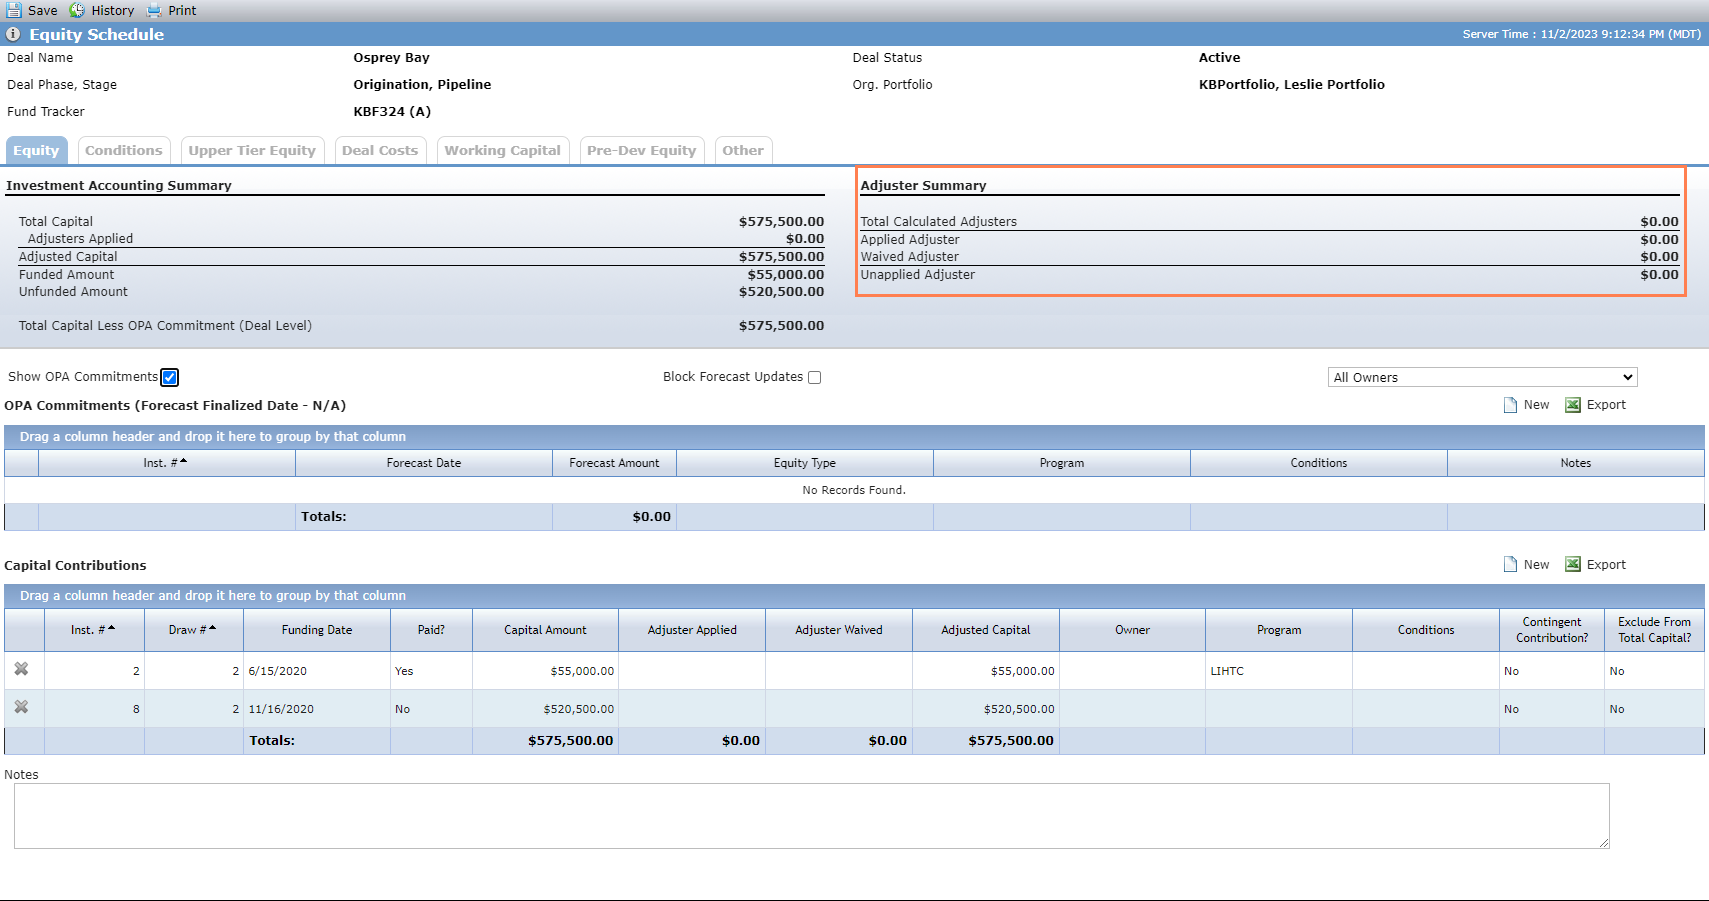Sort by Forecast Amount column header

[614, 463]
